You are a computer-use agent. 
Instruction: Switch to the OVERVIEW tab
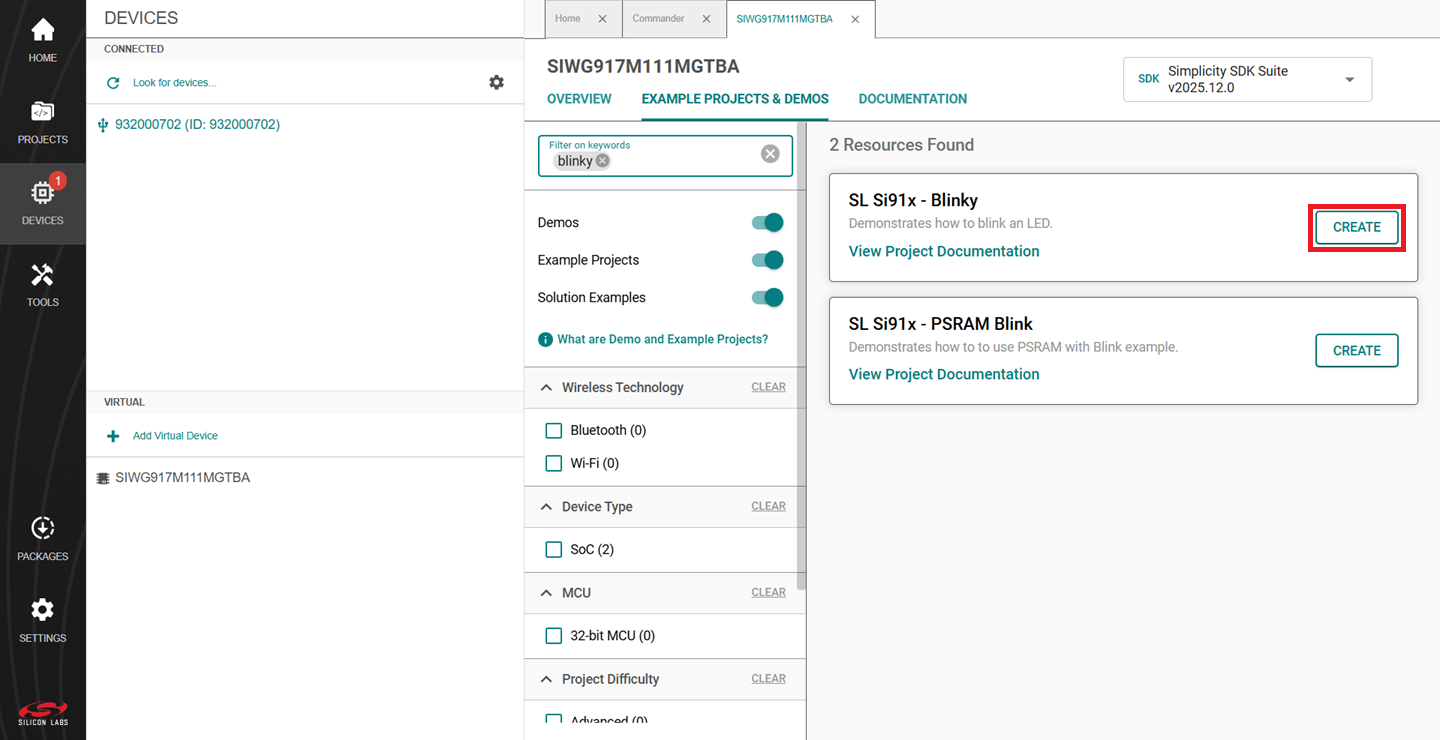click(x=579, y=99)
